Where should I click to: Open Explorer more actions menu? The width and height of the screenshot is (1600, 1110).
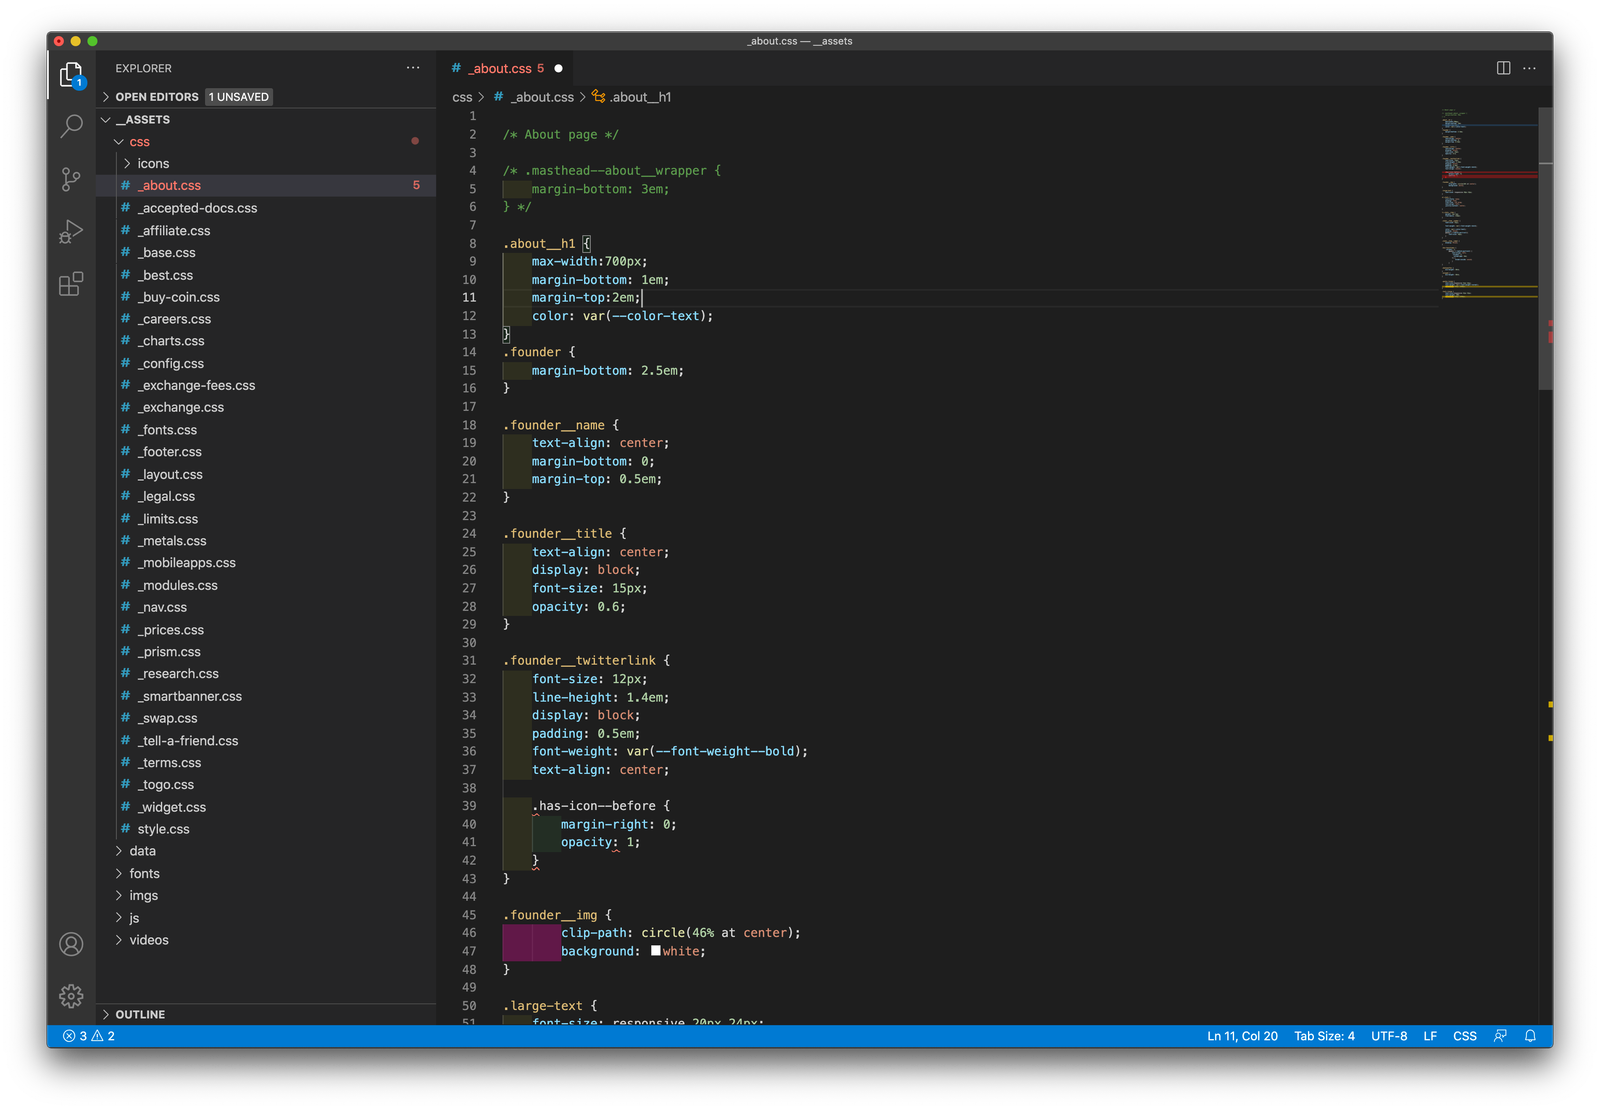tap(413, 68)
